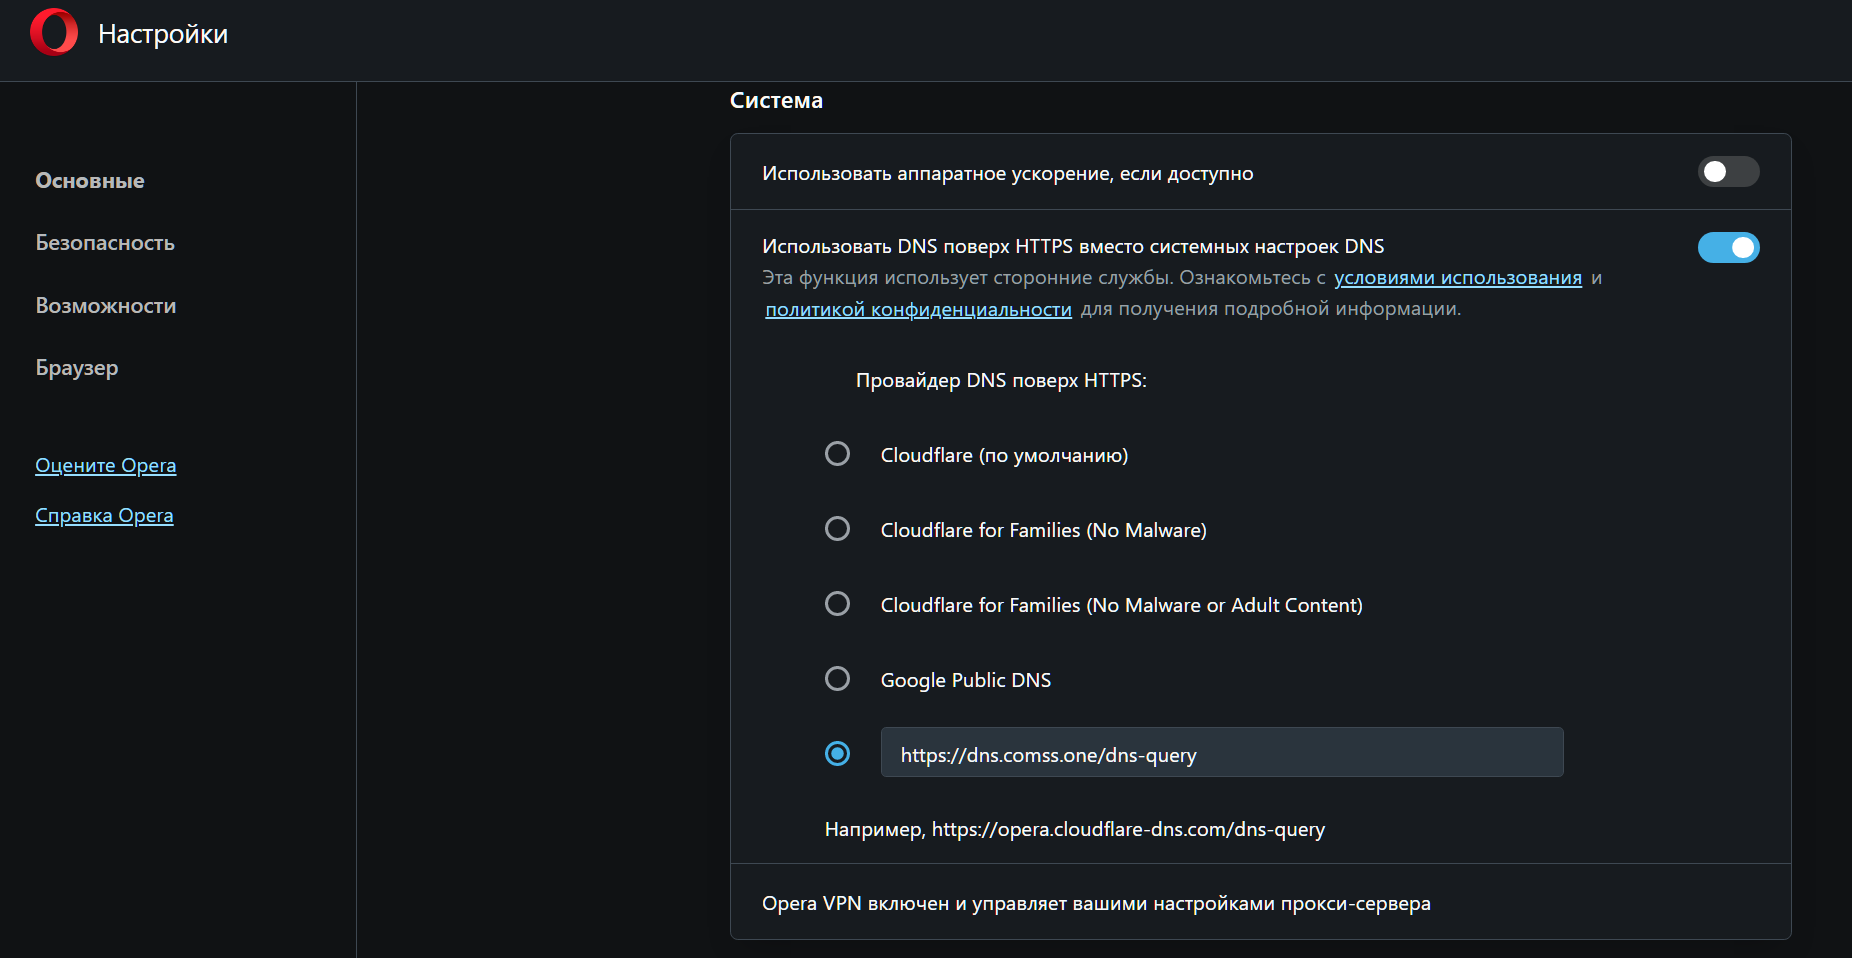Open the Браузер settings section
Image resolution: width=1852 pixels, height=958 pixels.
coord(77,368)
